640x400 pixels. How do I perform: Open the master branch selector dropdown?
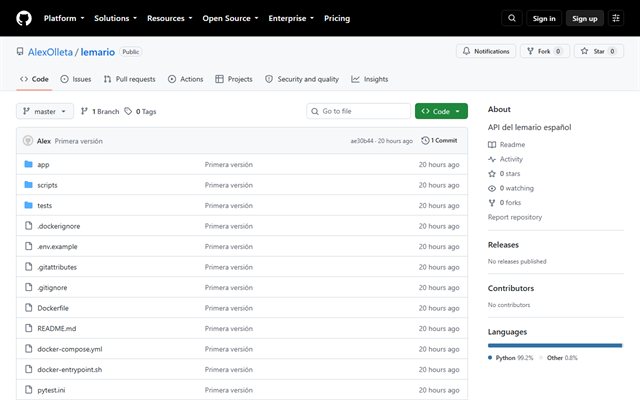coord(45,111)
